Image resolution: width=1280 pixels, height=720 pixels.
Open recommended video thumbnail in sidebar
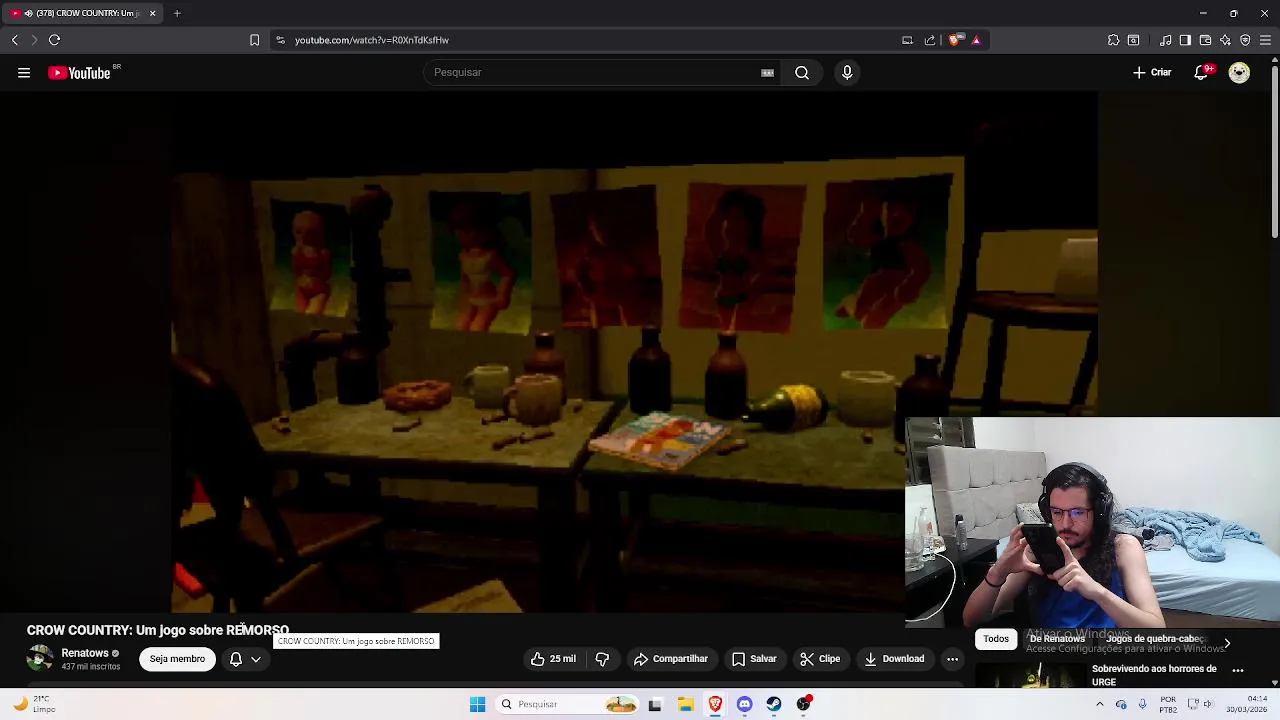[1031, 676]
